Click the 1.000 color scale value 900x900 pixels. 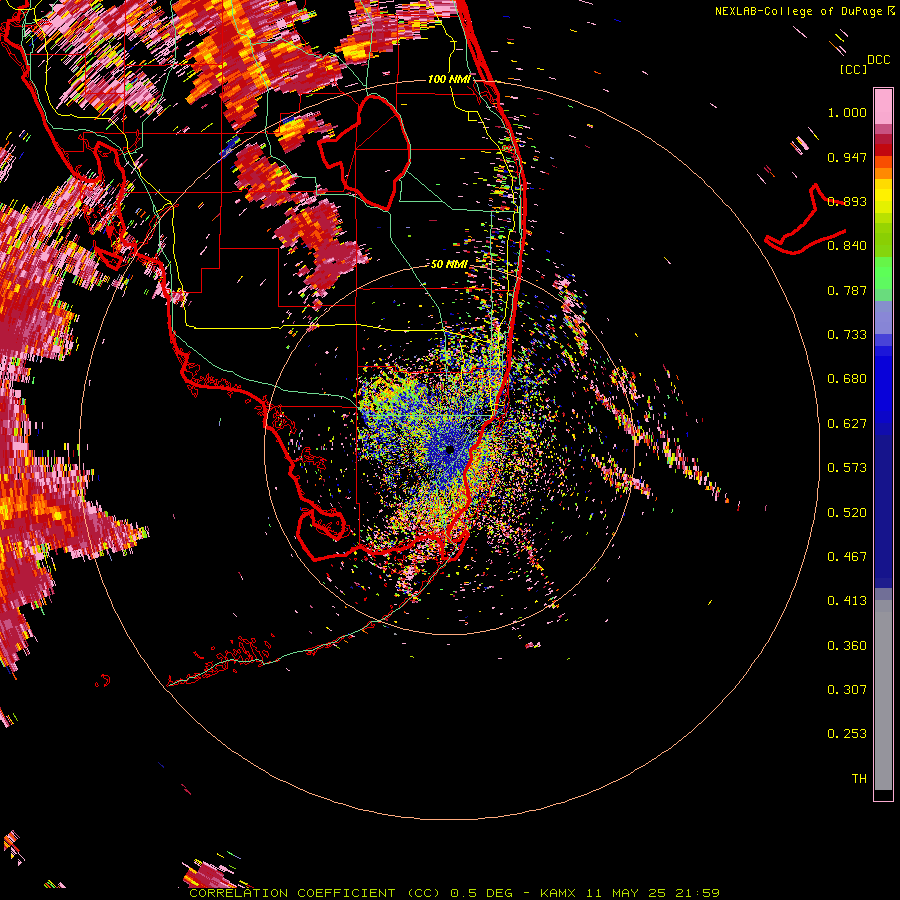(x=847, y=112)
